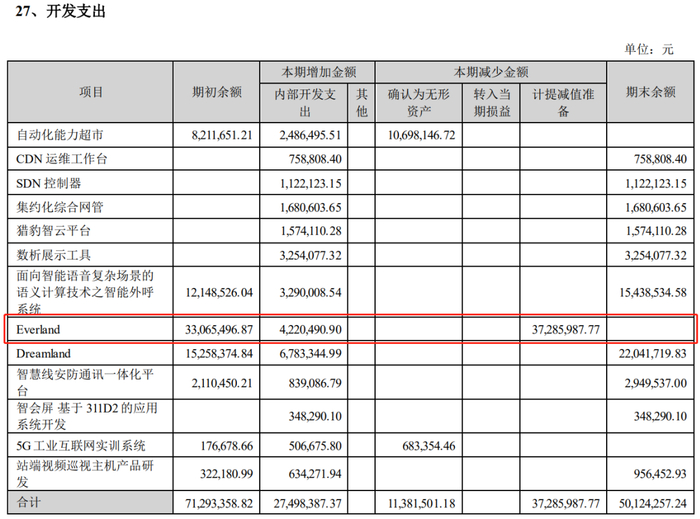Viewport: 700px width, 519px height.
Task: Select the 智会屏 基于 311D2 row label
Action: coord(87,416)
